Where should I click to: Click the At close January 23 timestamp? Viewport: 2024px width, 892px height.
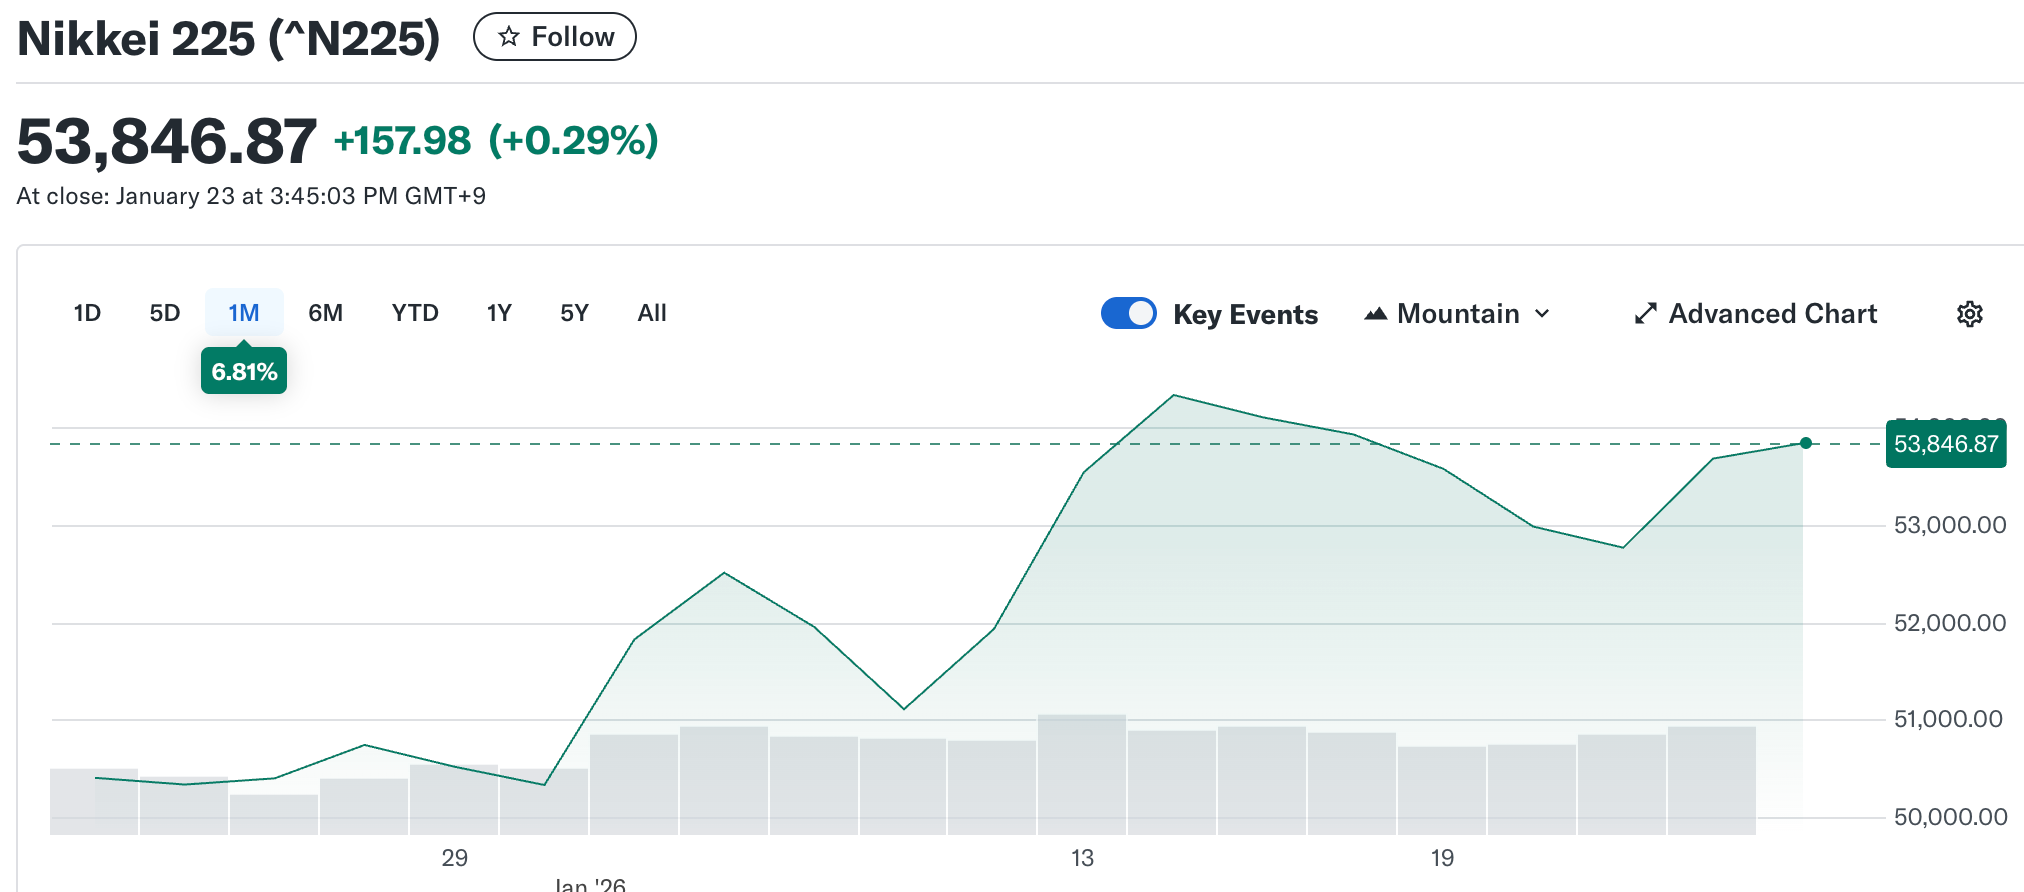click(x=251, y=196)
